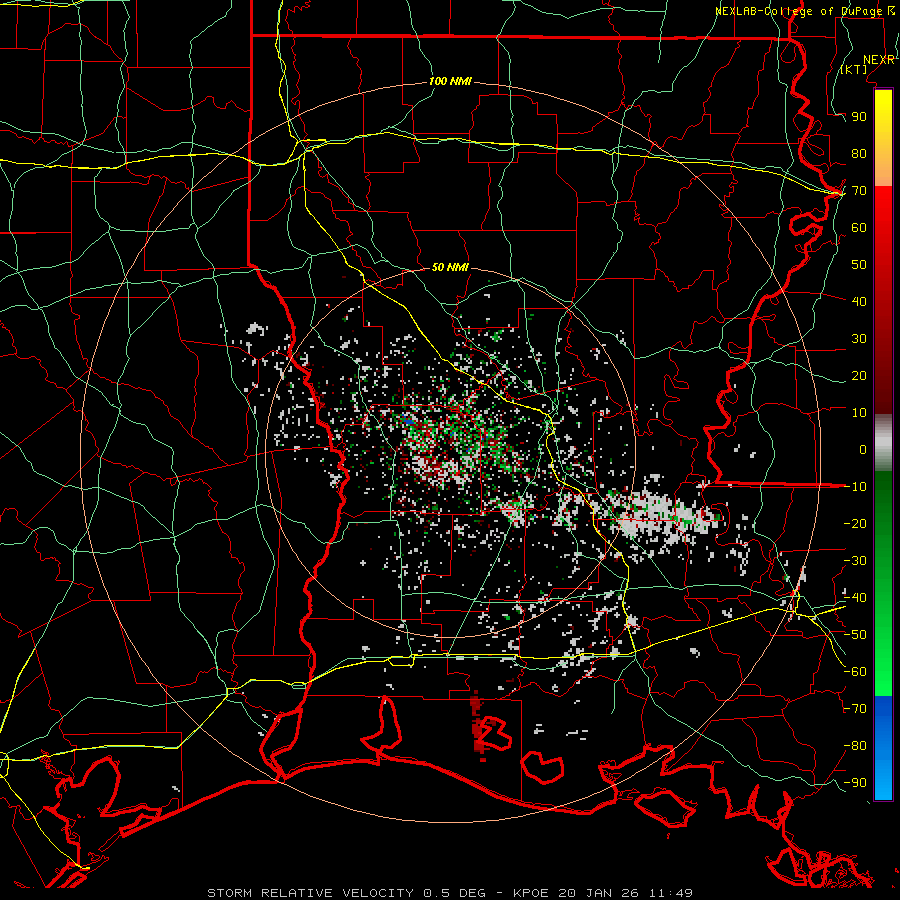Click the 20 value on the velocity scale

pyautogui.click(x=859, y=375)
